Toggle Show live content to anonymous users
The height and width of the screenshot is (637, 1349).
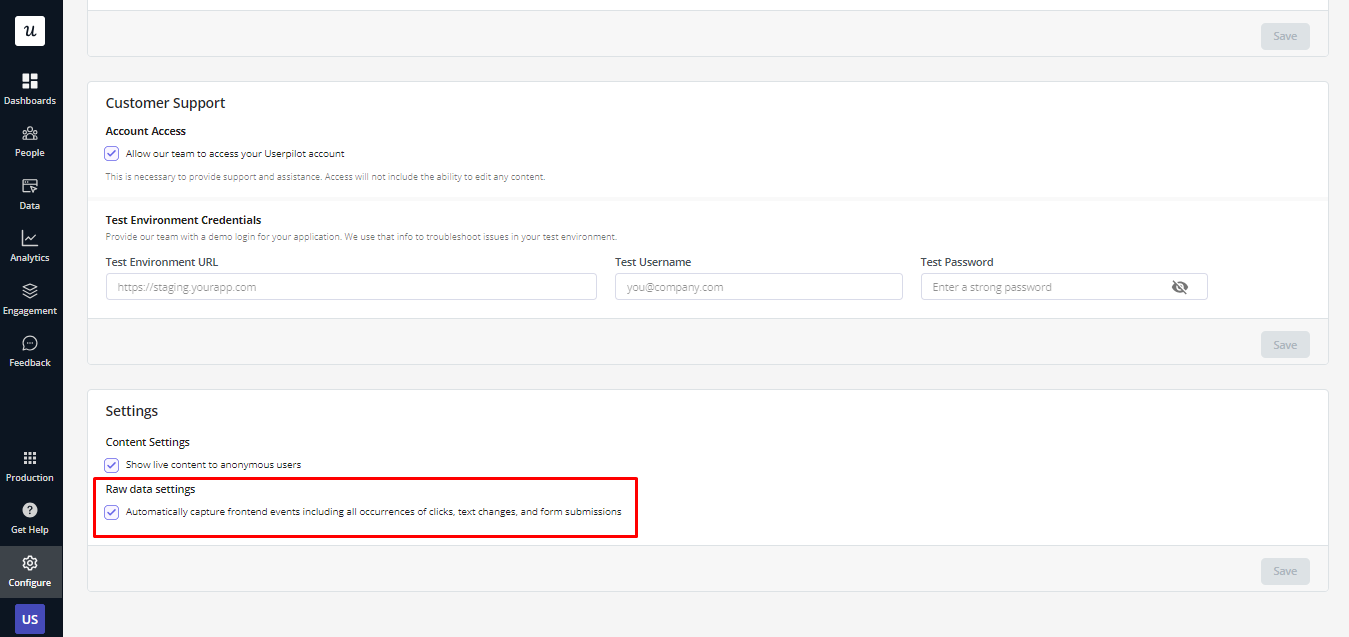point(112,465)
